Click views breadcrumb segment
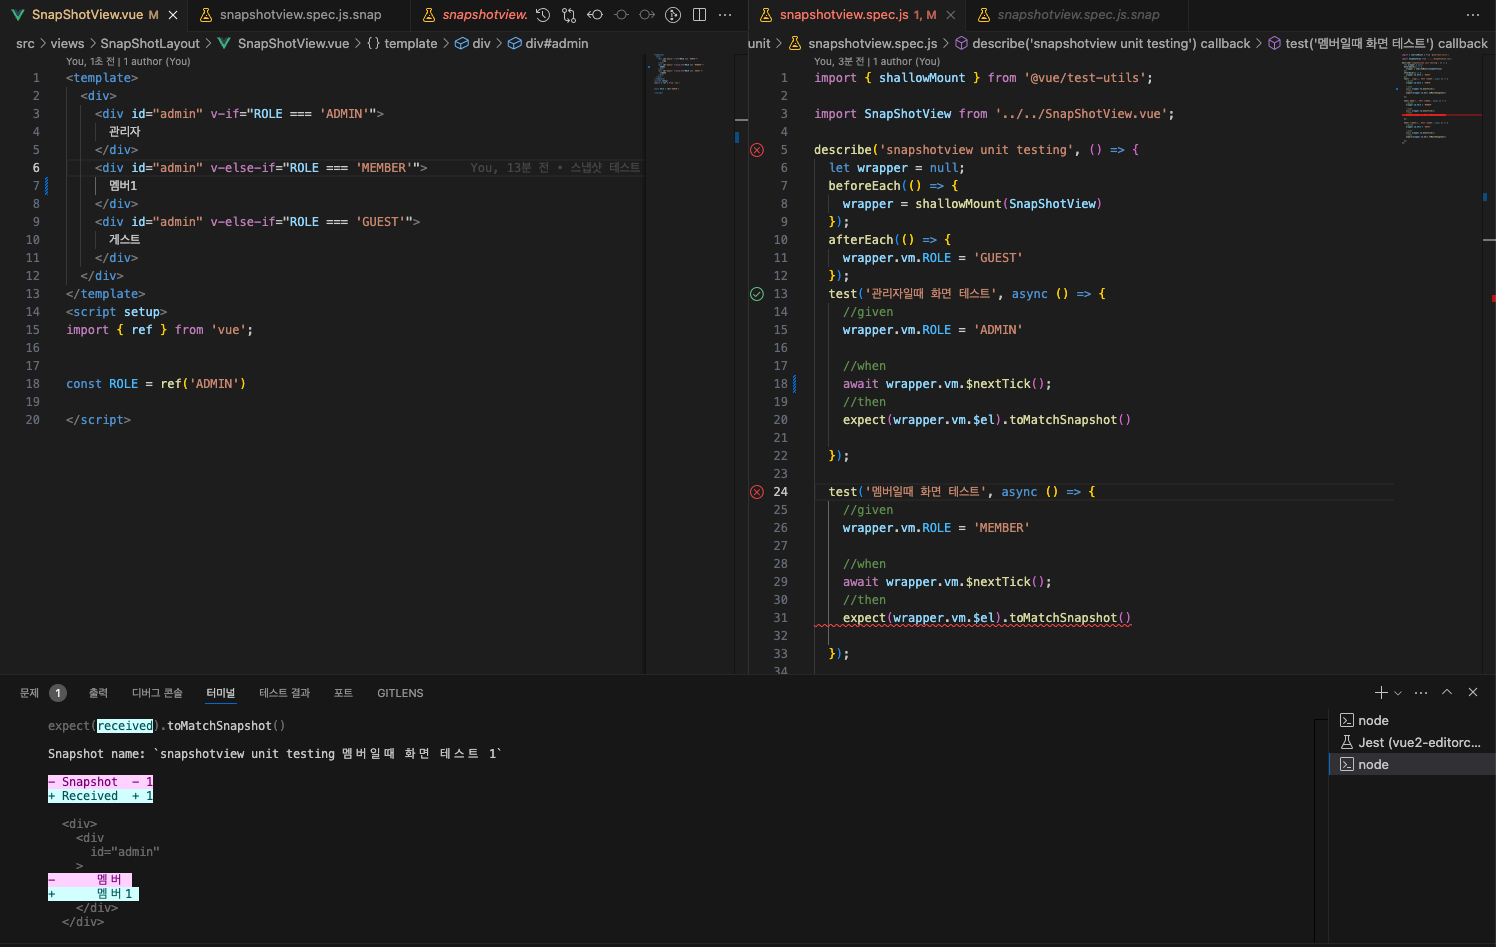 click(67, 43)
